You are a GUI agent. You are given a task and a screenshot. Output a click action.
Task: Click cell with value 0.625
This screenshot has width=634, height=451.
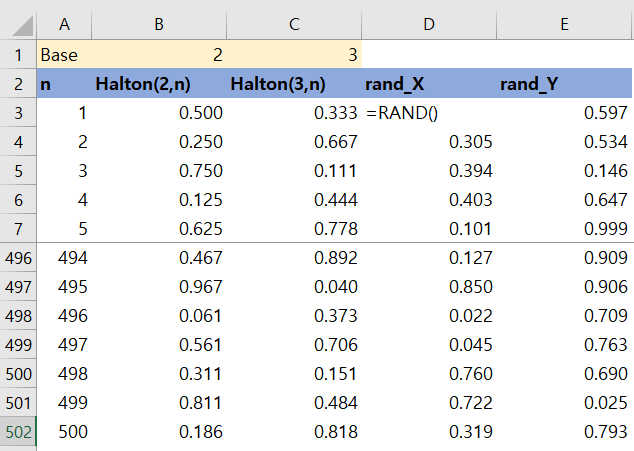coord(159,229)
